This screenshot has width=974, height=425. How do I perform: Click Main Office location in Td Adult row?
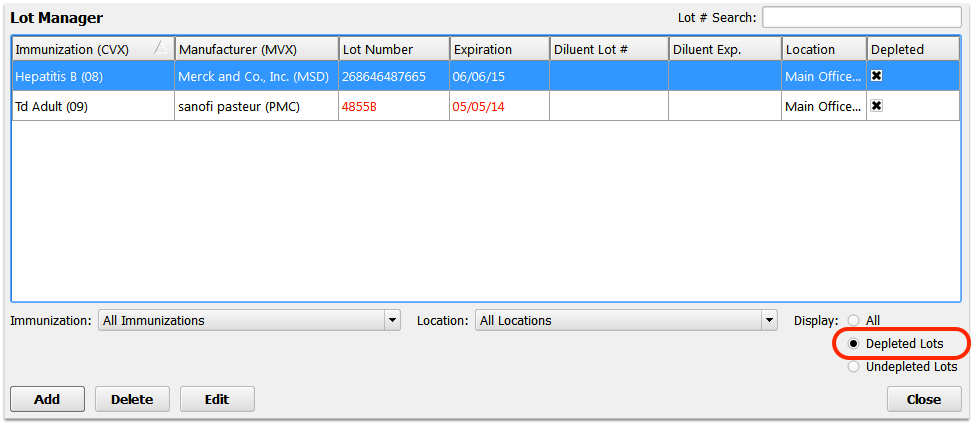coord(824,106)
